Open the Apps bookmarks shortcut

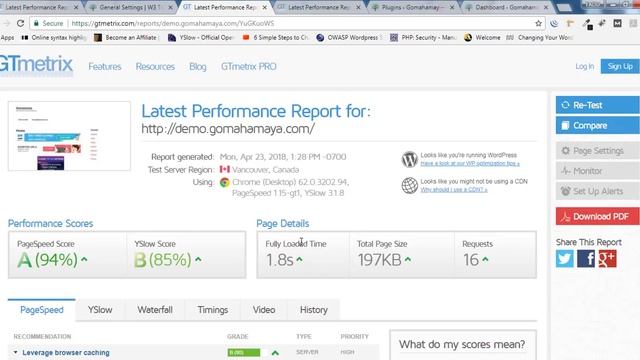[x=7, y=38]
